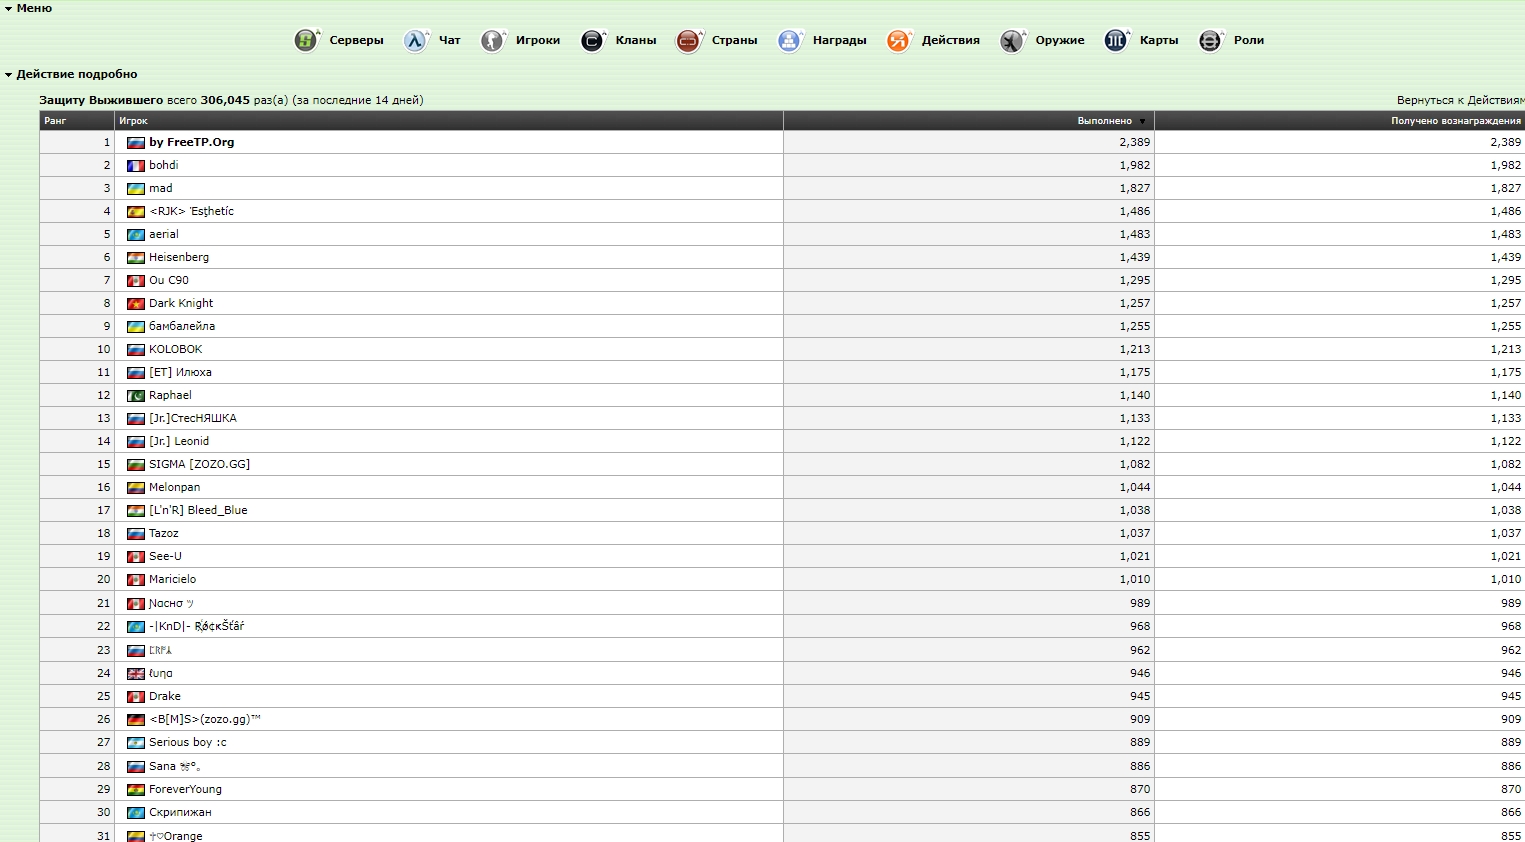Click the Maps icon
Image resolution: width=1525 pixels, height=842 pixels.
[x=1116, y=41]
